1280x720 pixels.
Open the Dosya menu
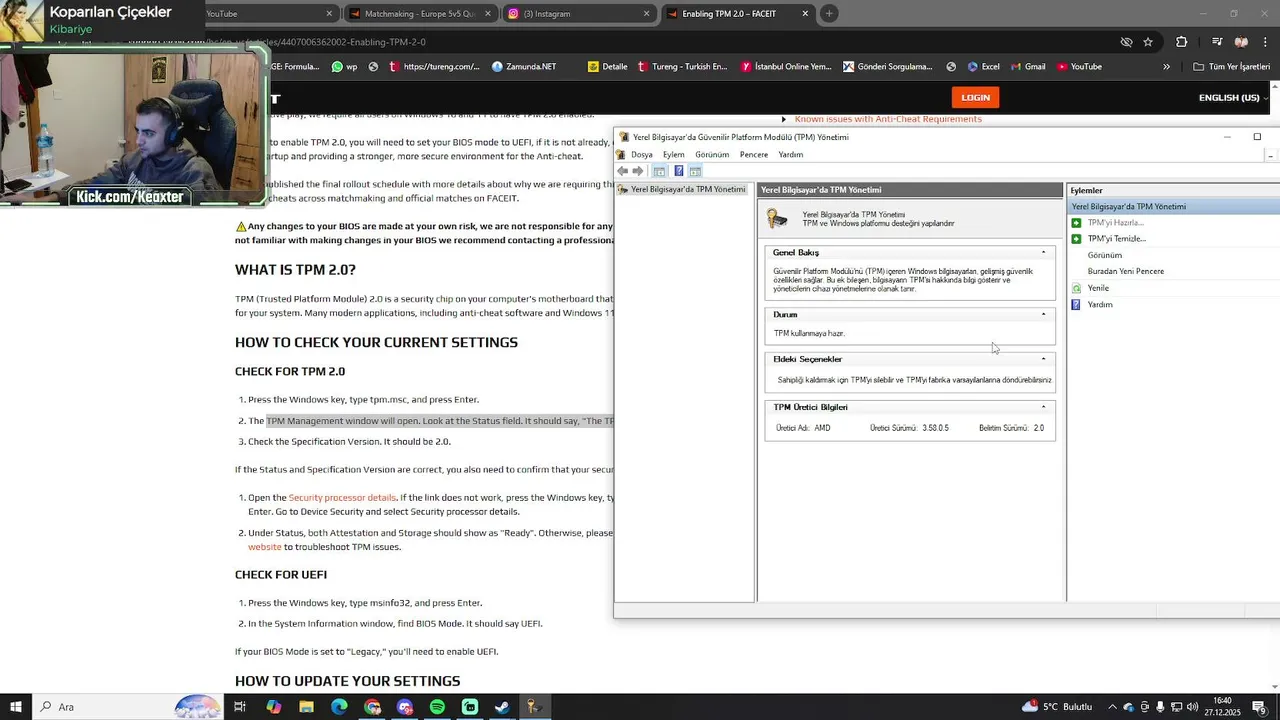pyautogui.click(x=641, y=155)
